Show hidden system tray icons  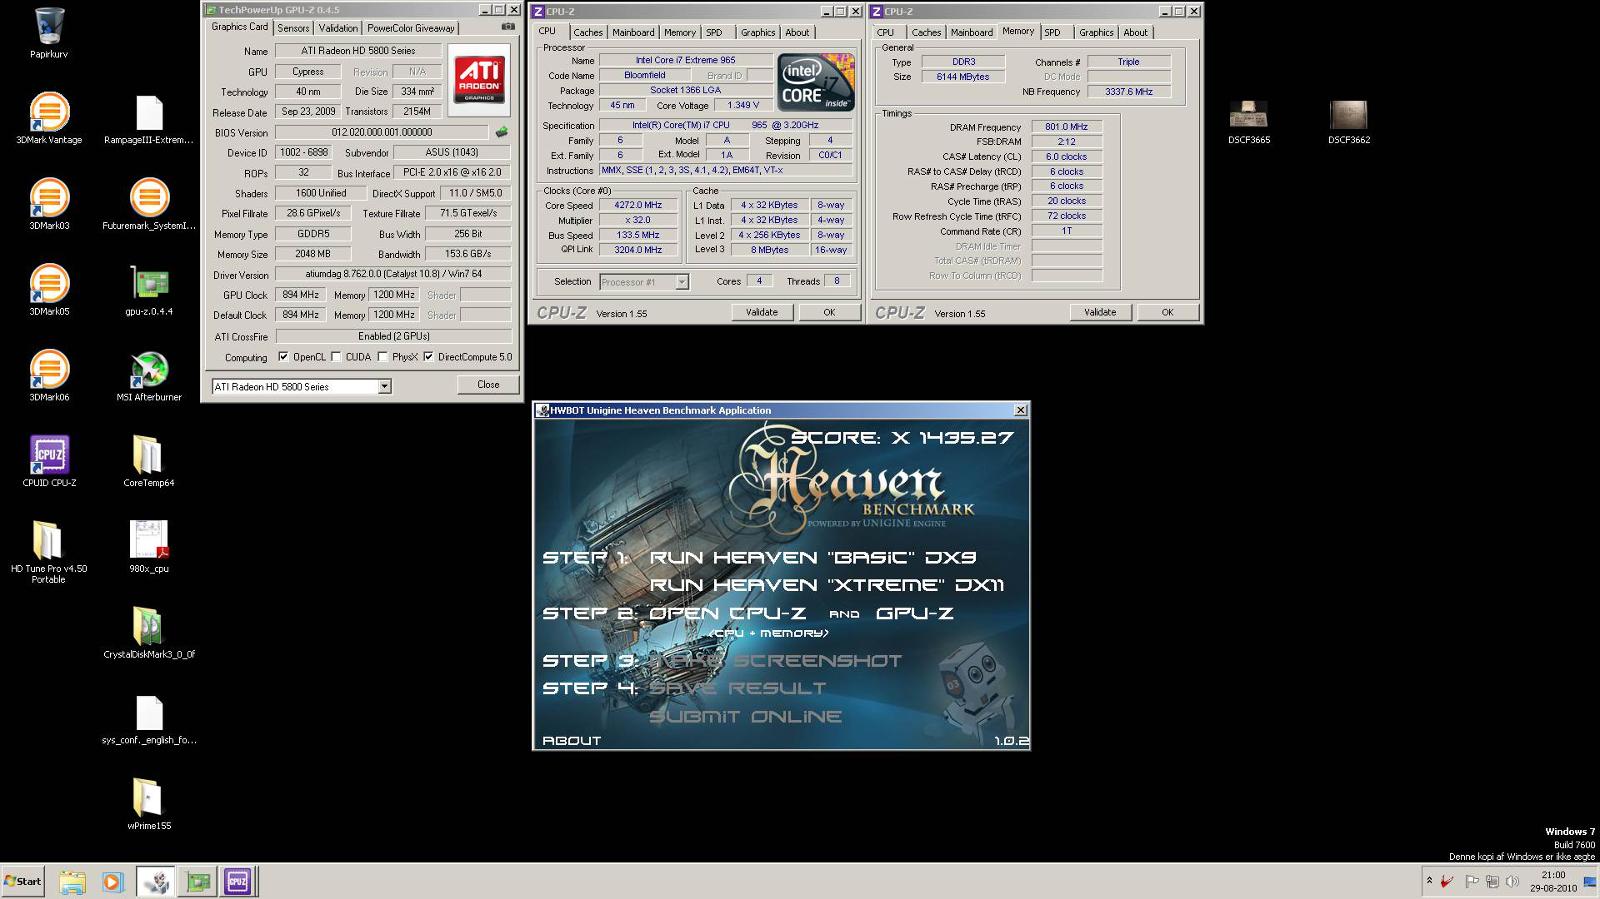pos(1429,881)
